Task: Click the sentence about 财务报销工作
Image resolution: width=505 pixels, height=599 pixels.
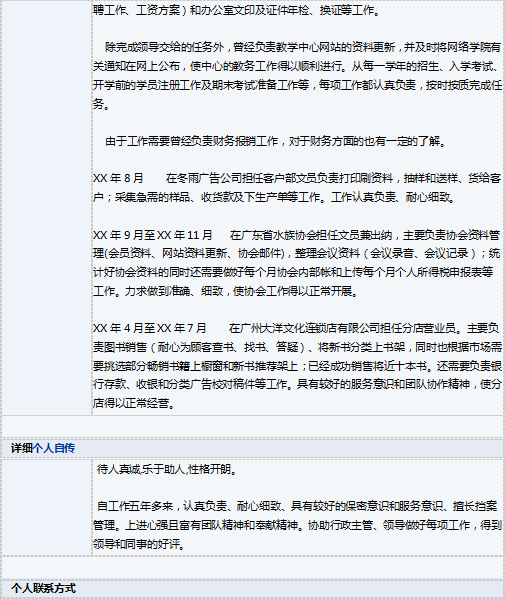Action: click(x=275, y=141)
